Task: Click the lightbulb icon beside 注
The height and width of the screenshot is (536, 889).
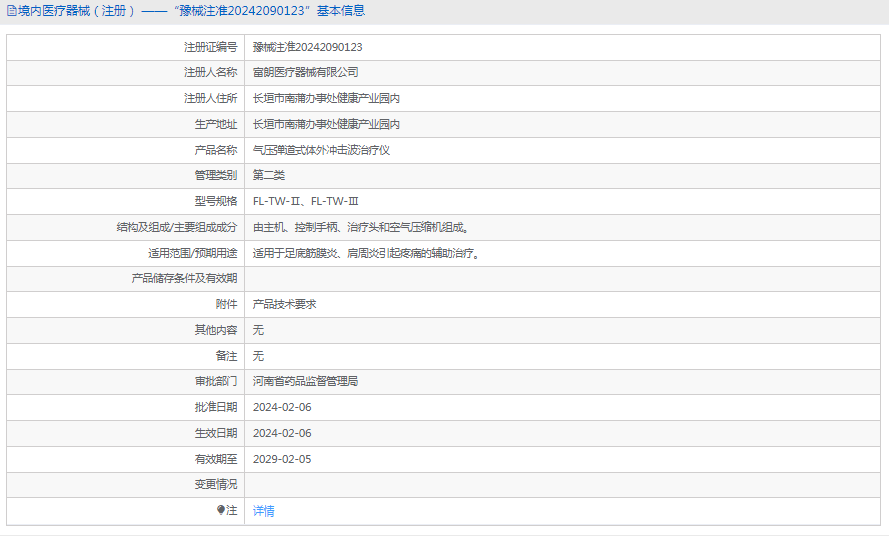Action: (221, 510)
